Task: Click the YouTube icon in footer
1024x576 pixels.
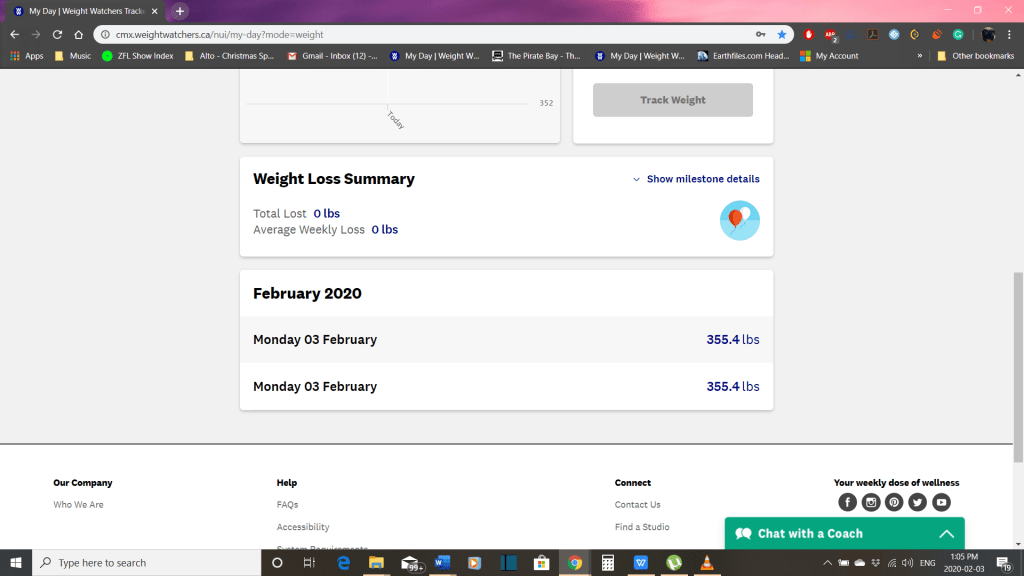Action: point(941,502)
